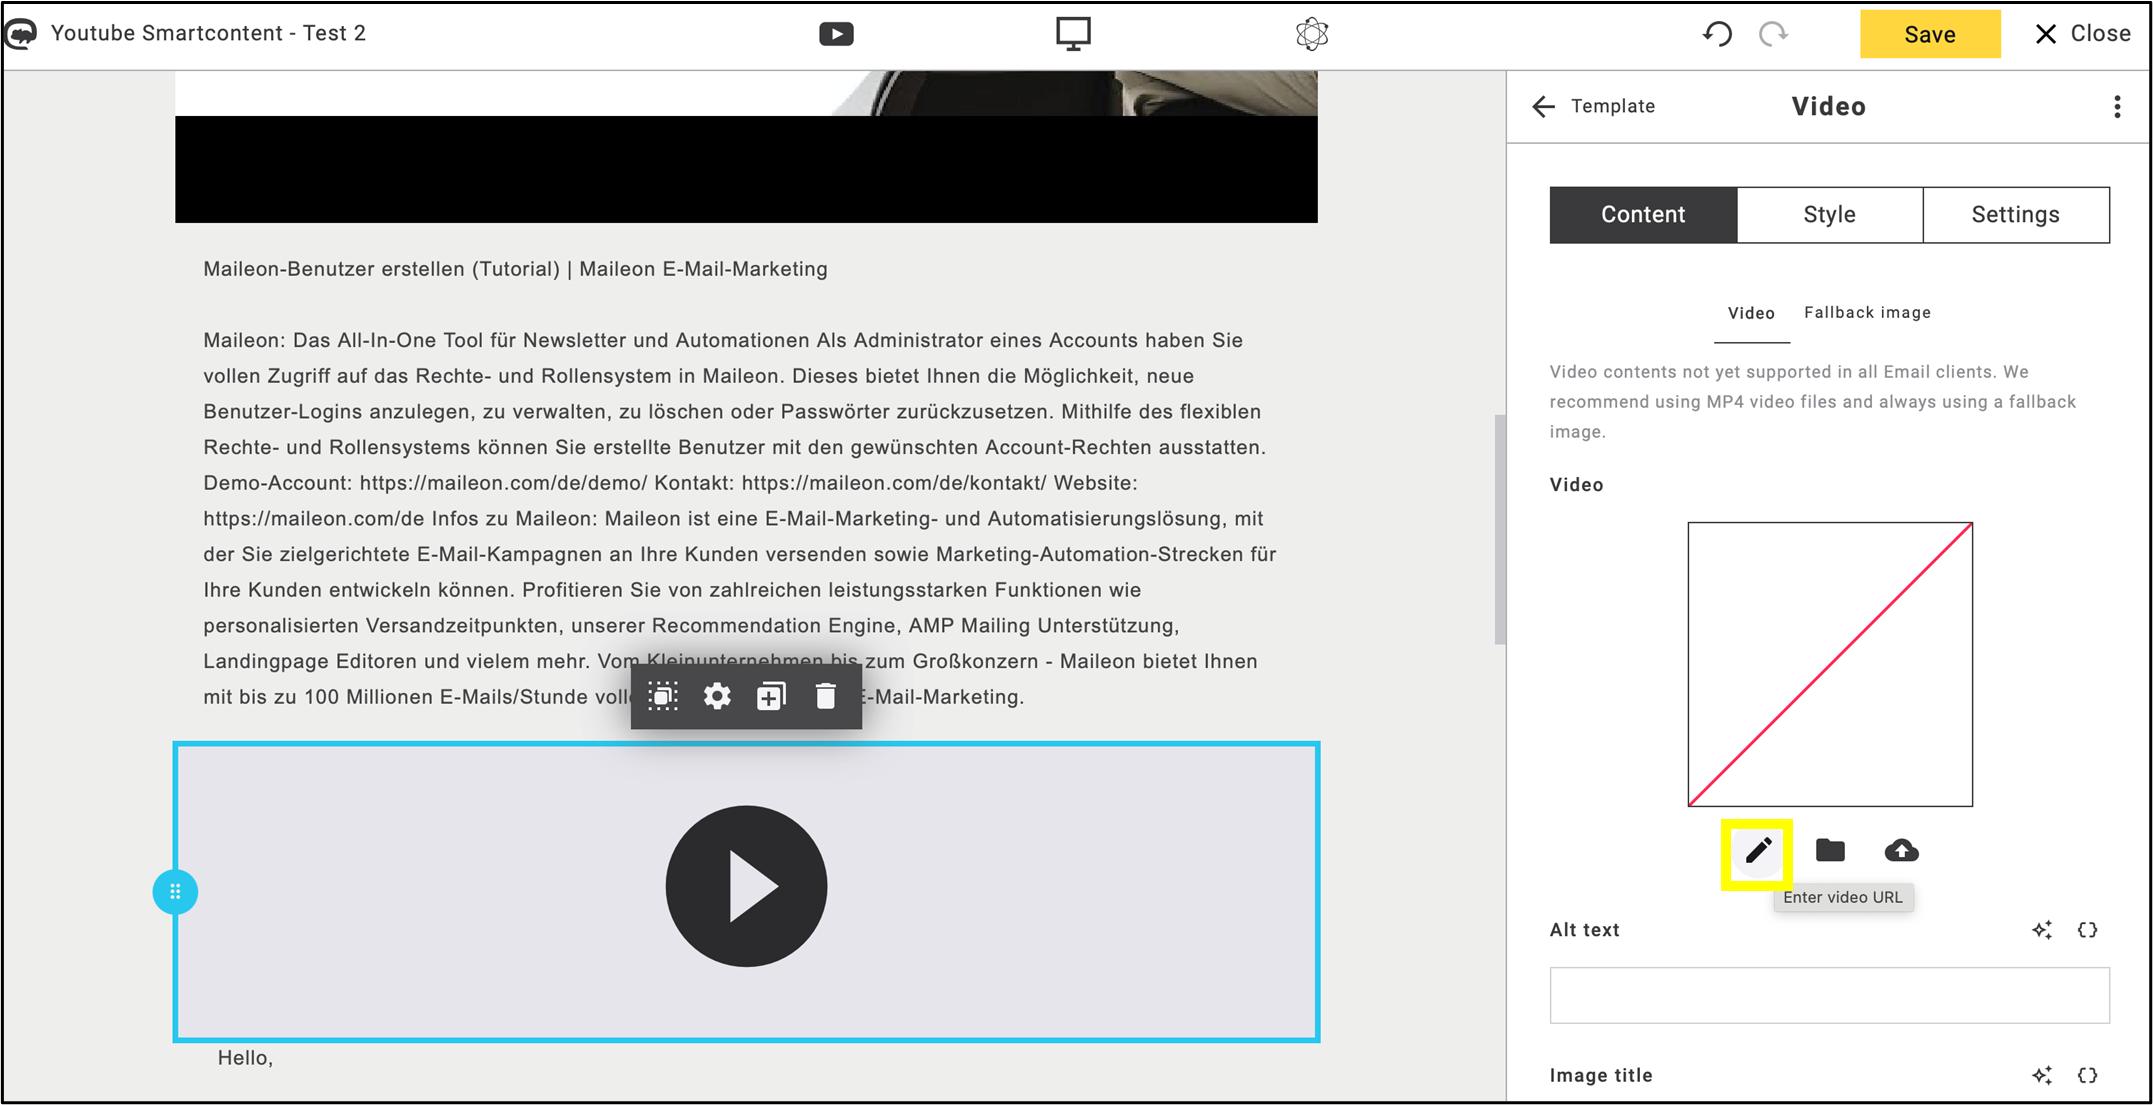Screen dimensions: 2153x1105
Task: Open the atom-shaped AI assistant icon
Action: click(x=1312, y=34)
